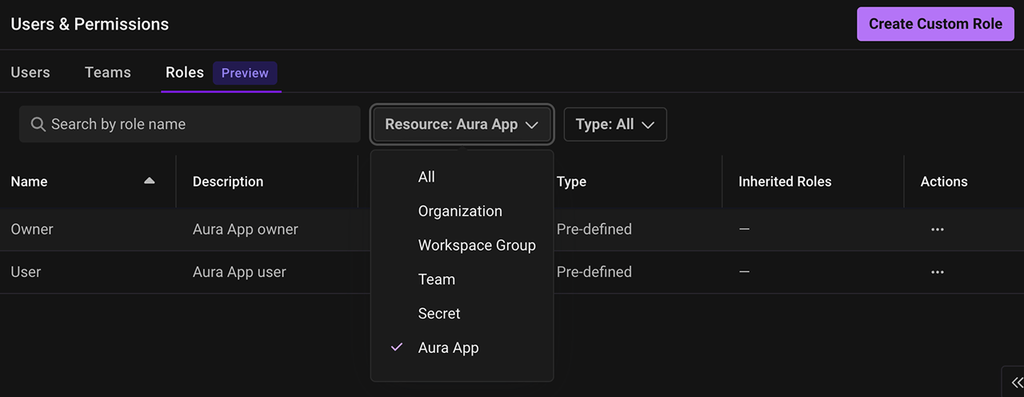1024x397 pixels.
Task: Collapse side panel with double-chevron icon
Action: [x=1016, y=382]
